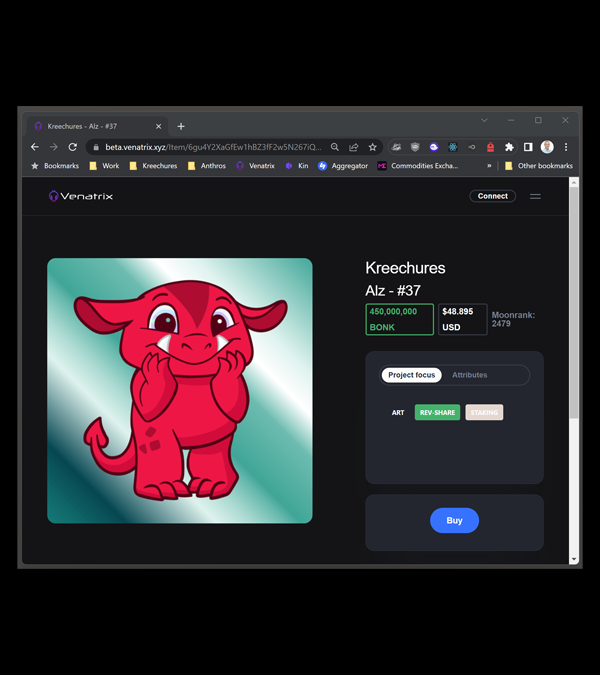
Task: Open the Venatrix bookmark
Action: click(255, 166)
